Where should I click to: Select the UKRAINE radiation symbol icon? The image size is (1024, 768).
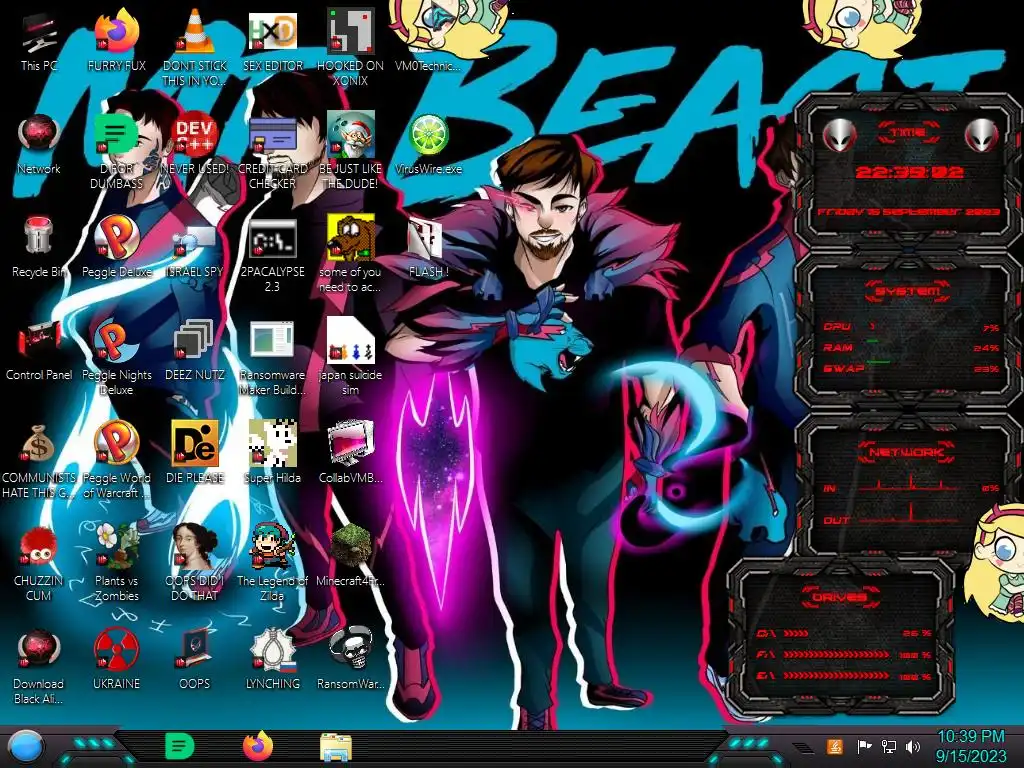coord(117,658)
